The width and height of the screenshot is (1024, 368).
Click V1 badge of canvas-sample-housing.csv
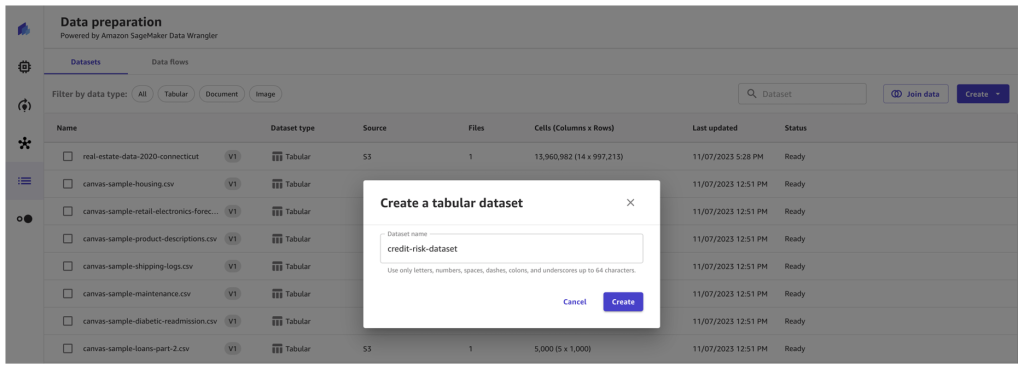(x=232, y=184)
